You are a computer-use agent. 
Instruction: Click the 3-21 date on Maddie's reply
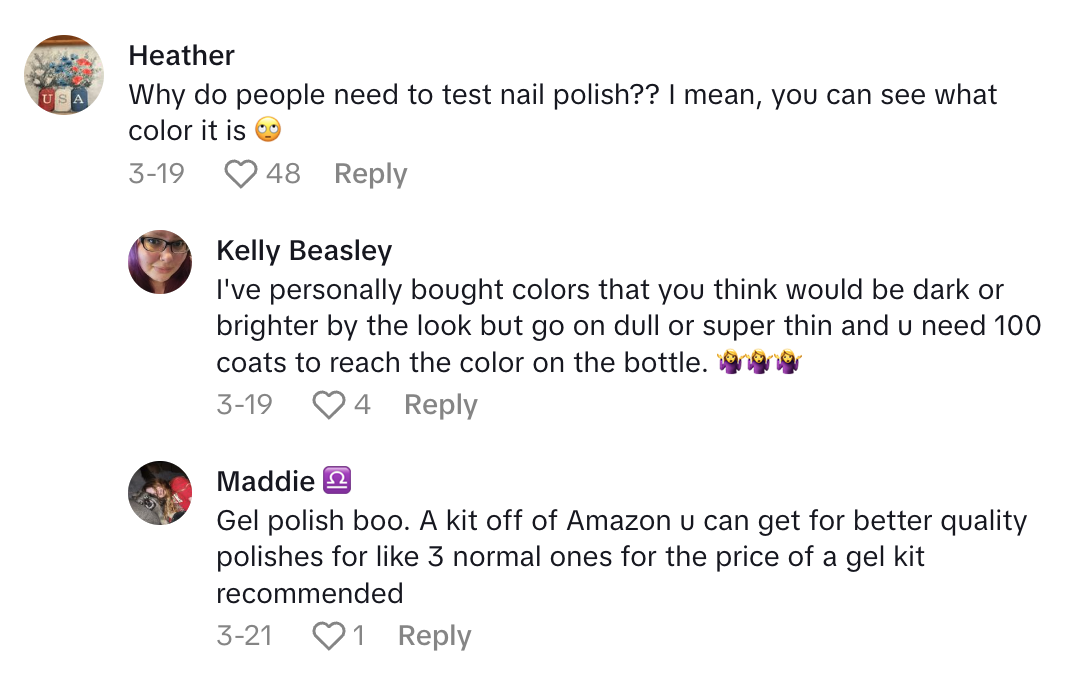pos(244,636)
